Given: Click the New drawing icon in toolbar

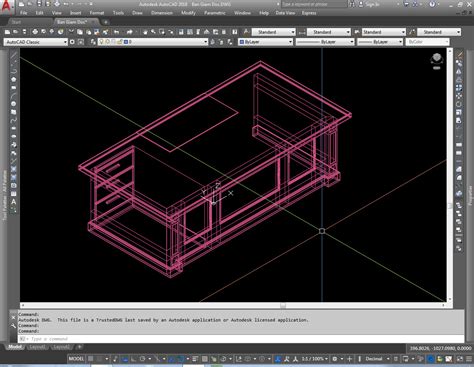Looking at the screenshot, I should click(7, 32).
